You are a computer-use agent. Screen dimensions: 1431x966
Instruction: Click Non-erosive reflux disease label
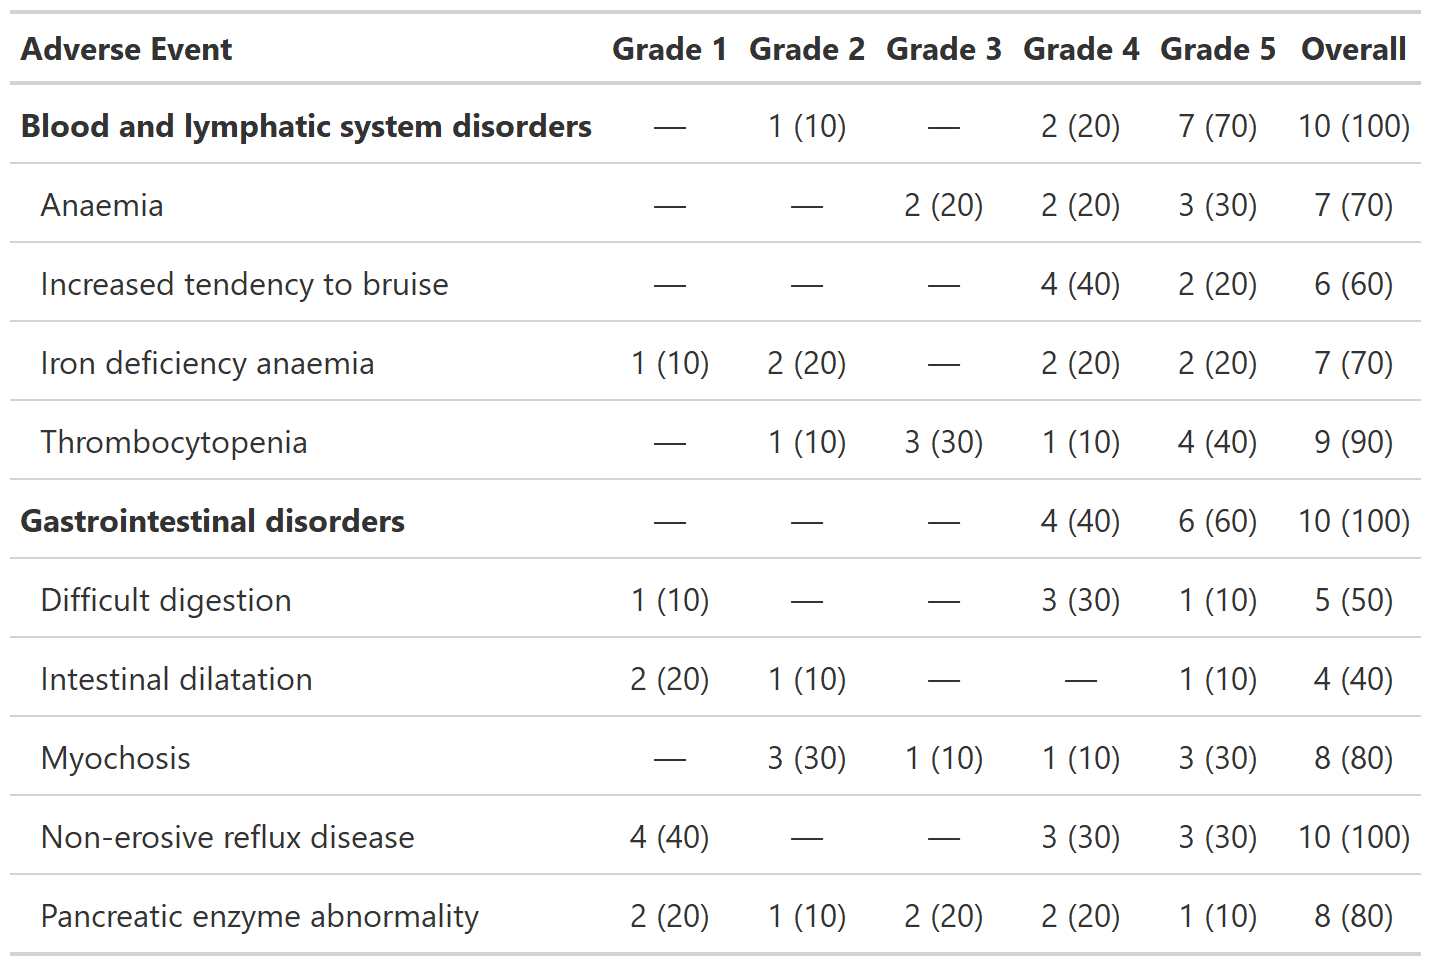227,837
